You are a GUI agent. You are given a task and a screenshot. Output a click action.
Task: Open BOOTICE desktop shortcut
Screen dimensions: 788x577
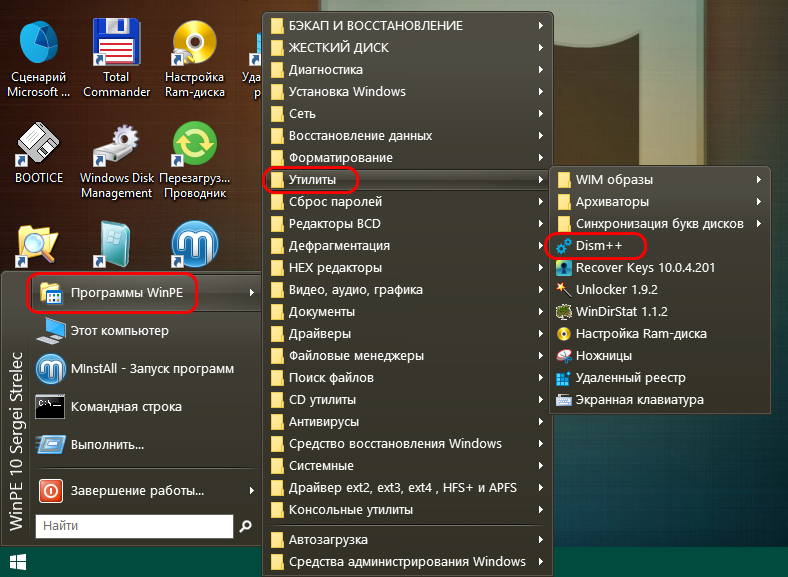coord(39,153)
